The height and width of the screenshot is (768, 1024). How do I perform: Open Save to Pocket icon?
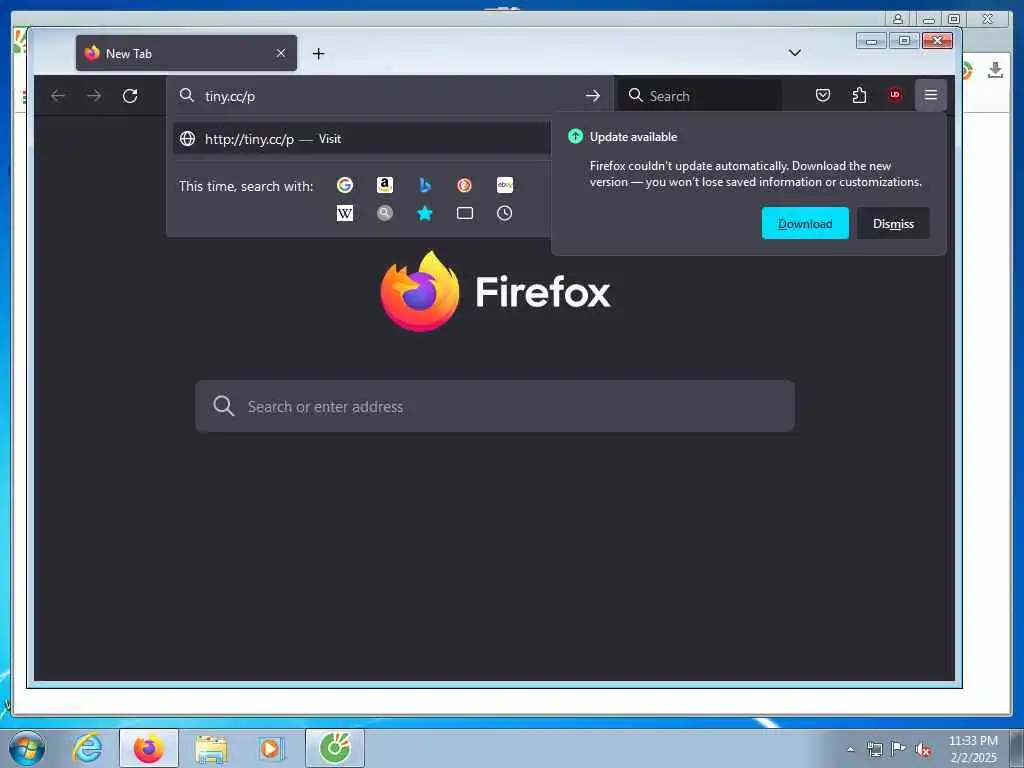(x=823, y=95)
